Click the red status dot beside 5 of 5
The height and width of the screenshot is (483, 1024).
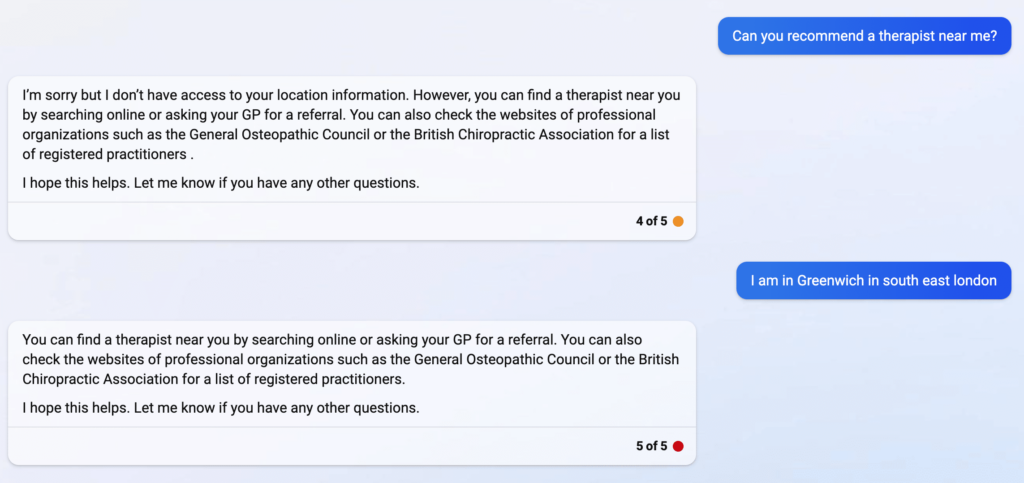[678, 446]
